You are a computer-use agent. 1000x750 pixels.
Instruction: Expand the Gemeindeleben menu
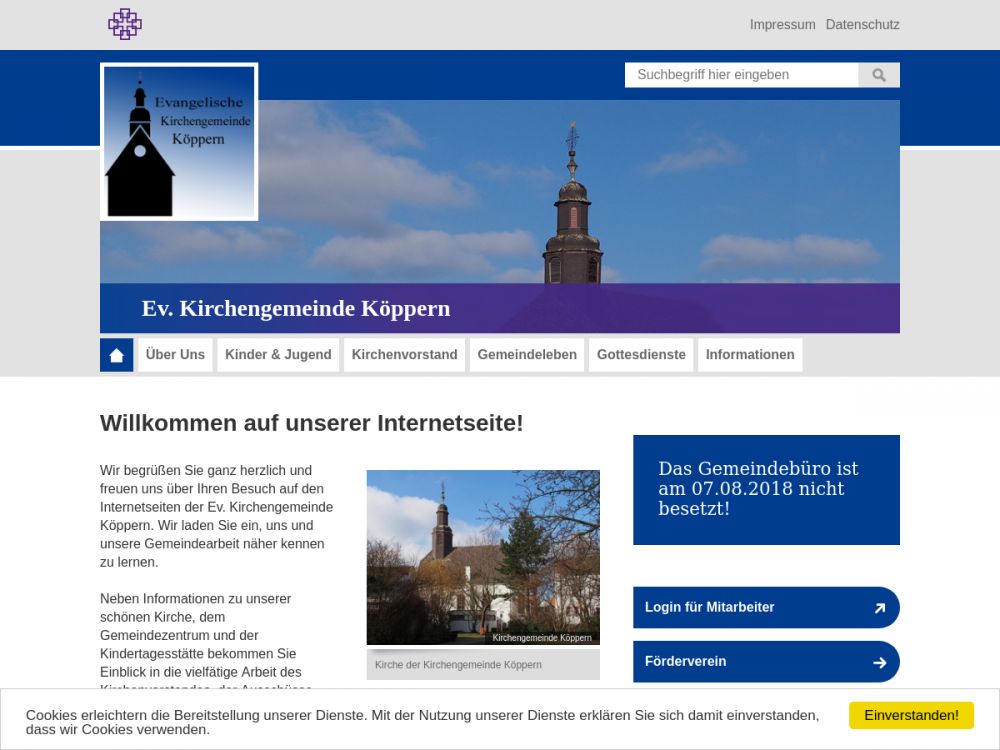(x=527, y=355)
